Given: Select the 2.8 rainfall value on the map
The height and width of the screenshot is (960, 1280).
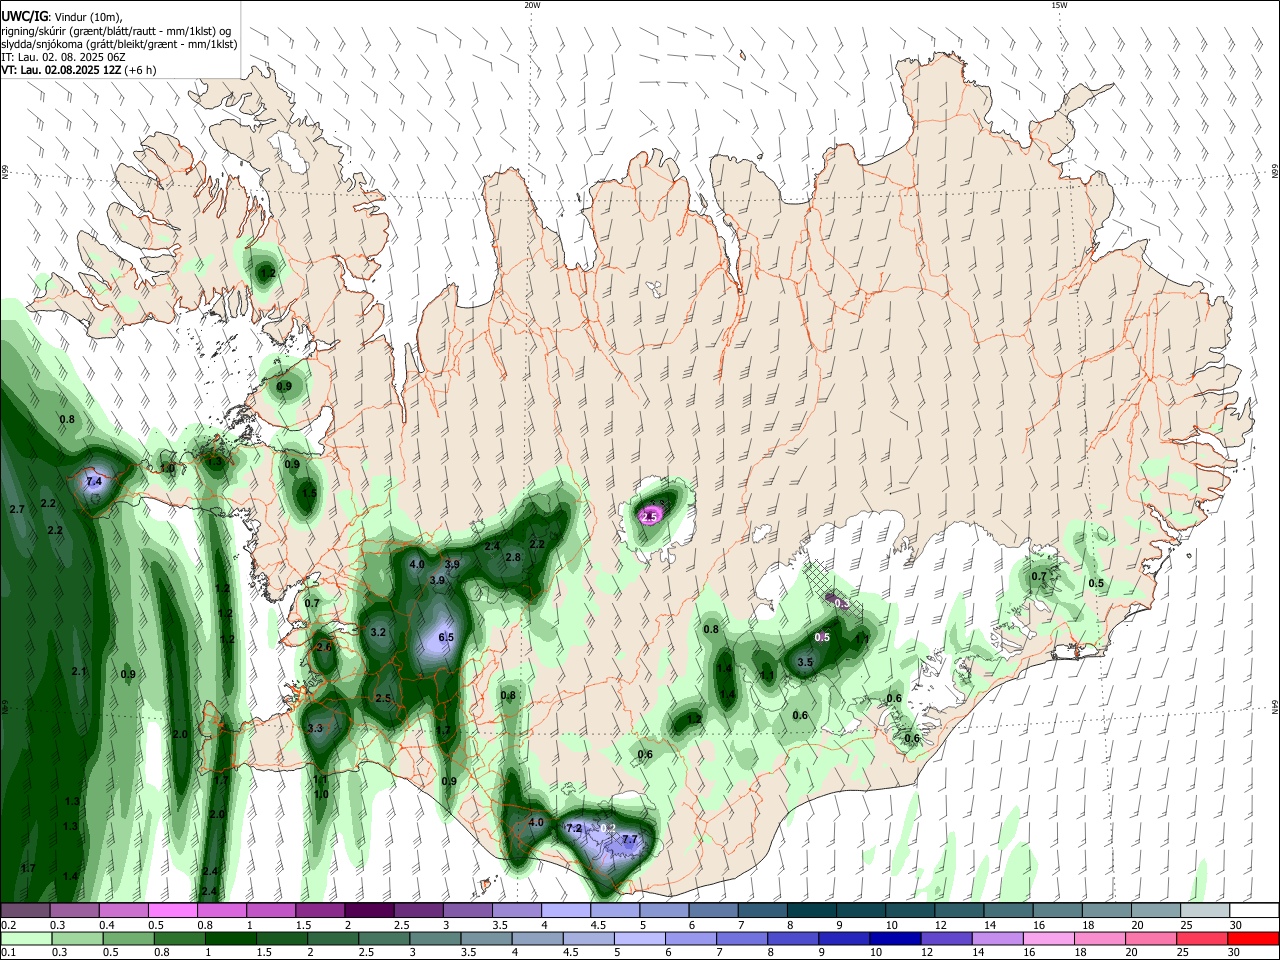Looking at the screenshot, I should click(513, 557).
